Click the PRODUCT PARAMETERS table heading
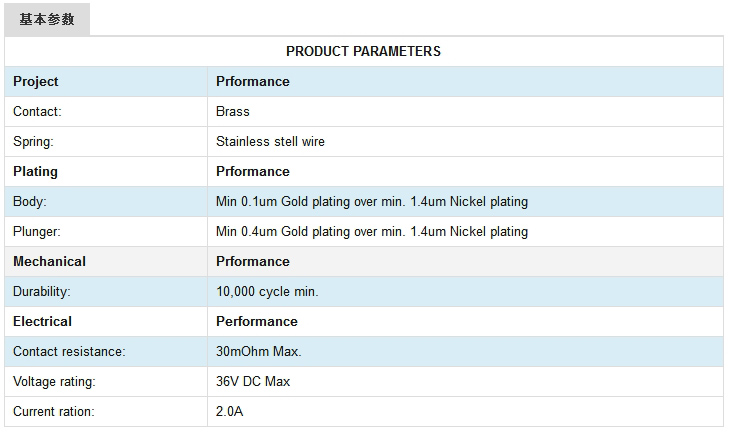The width and height of the screenshot is (730, 437). click(x=363, y=51)
